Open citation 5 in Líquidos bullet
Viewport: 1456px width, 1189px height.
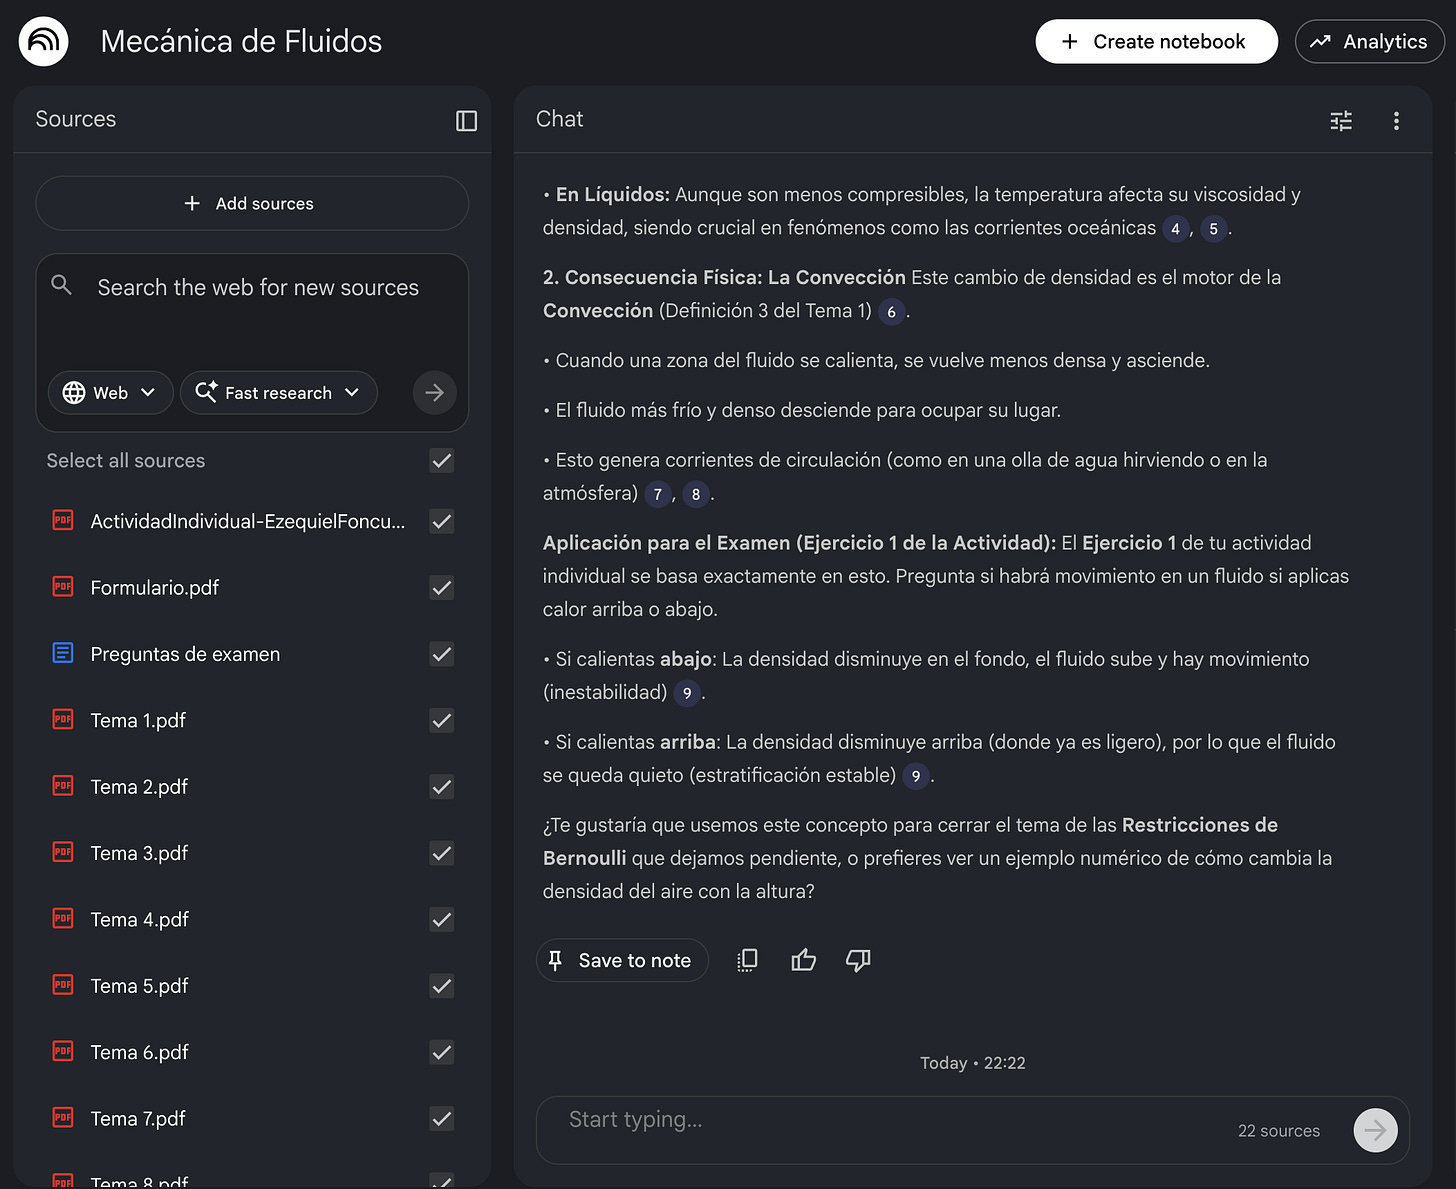pyautogui.click(x=1213, y=229)
